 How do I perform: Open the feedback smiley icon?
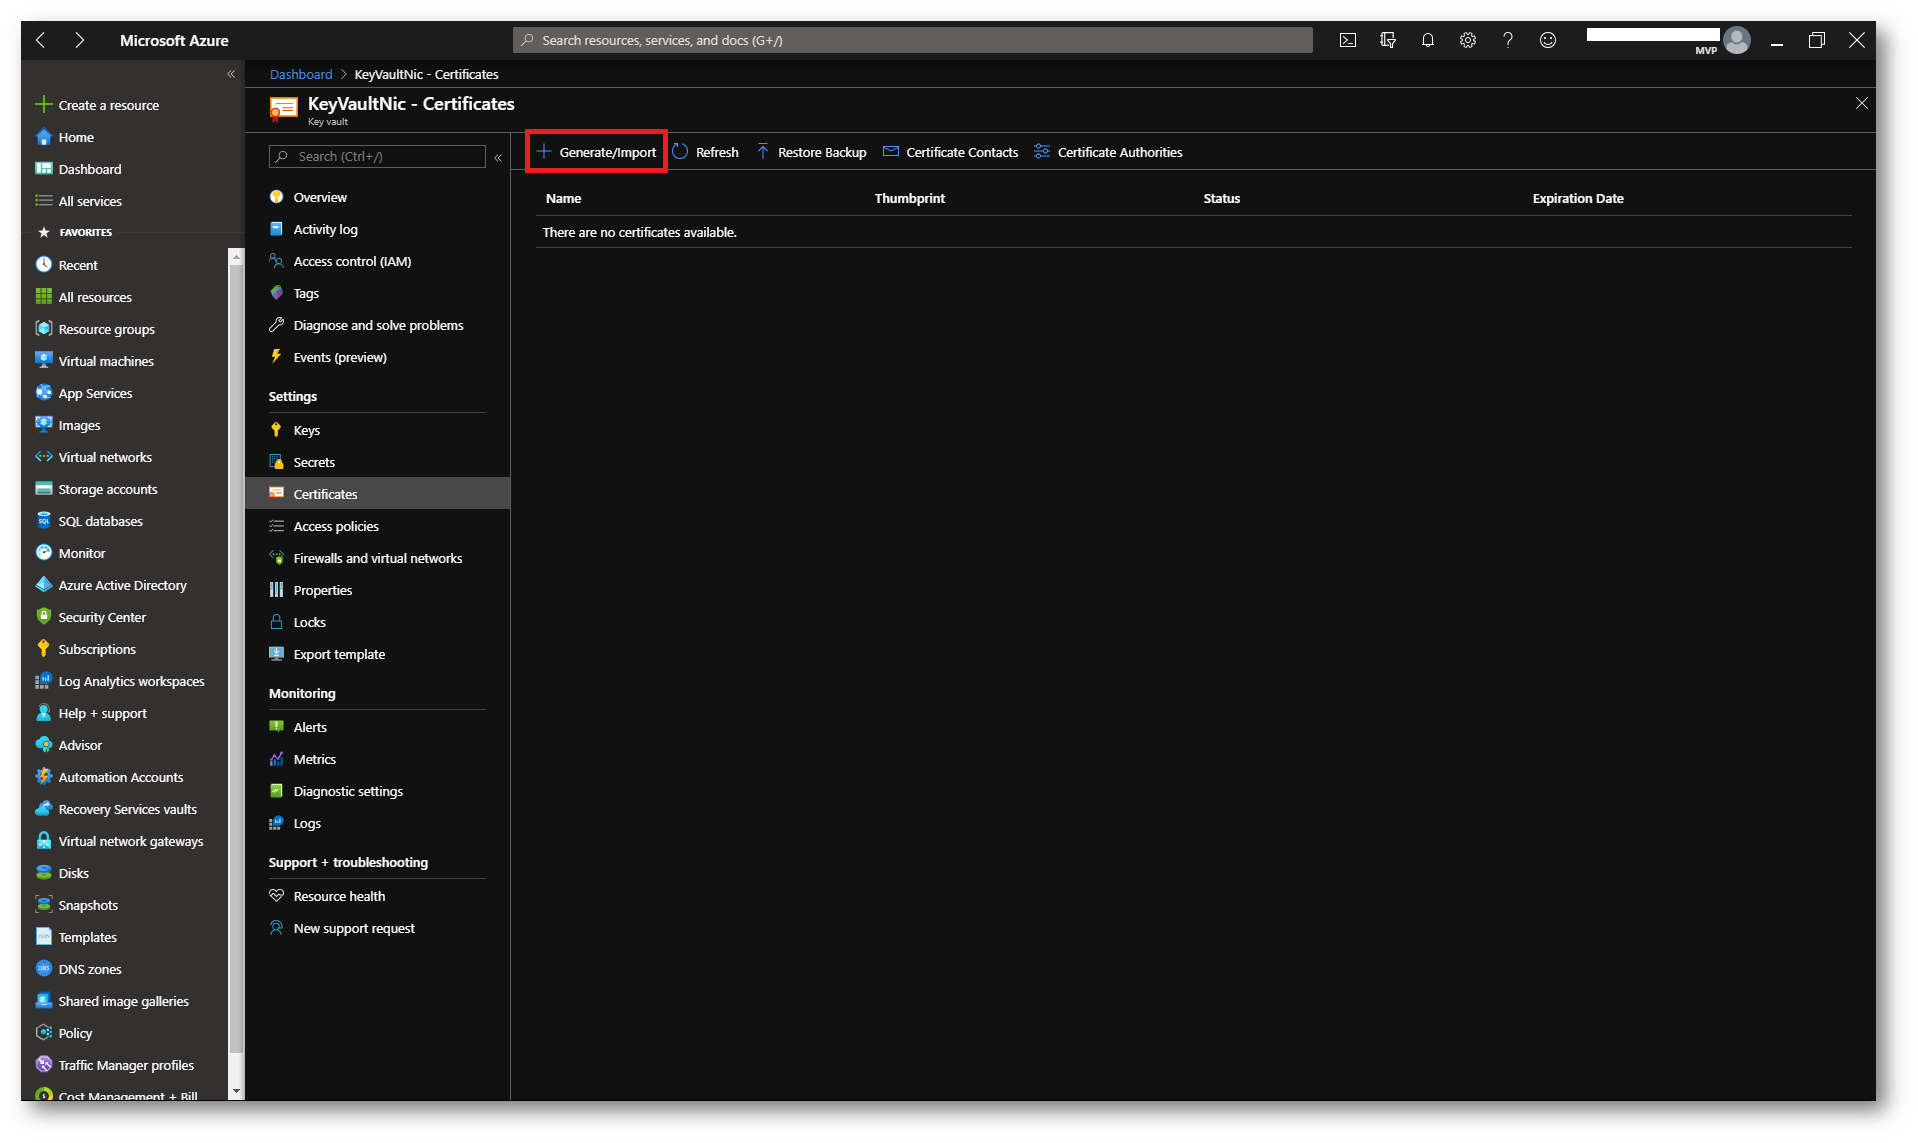(1547, 40)
